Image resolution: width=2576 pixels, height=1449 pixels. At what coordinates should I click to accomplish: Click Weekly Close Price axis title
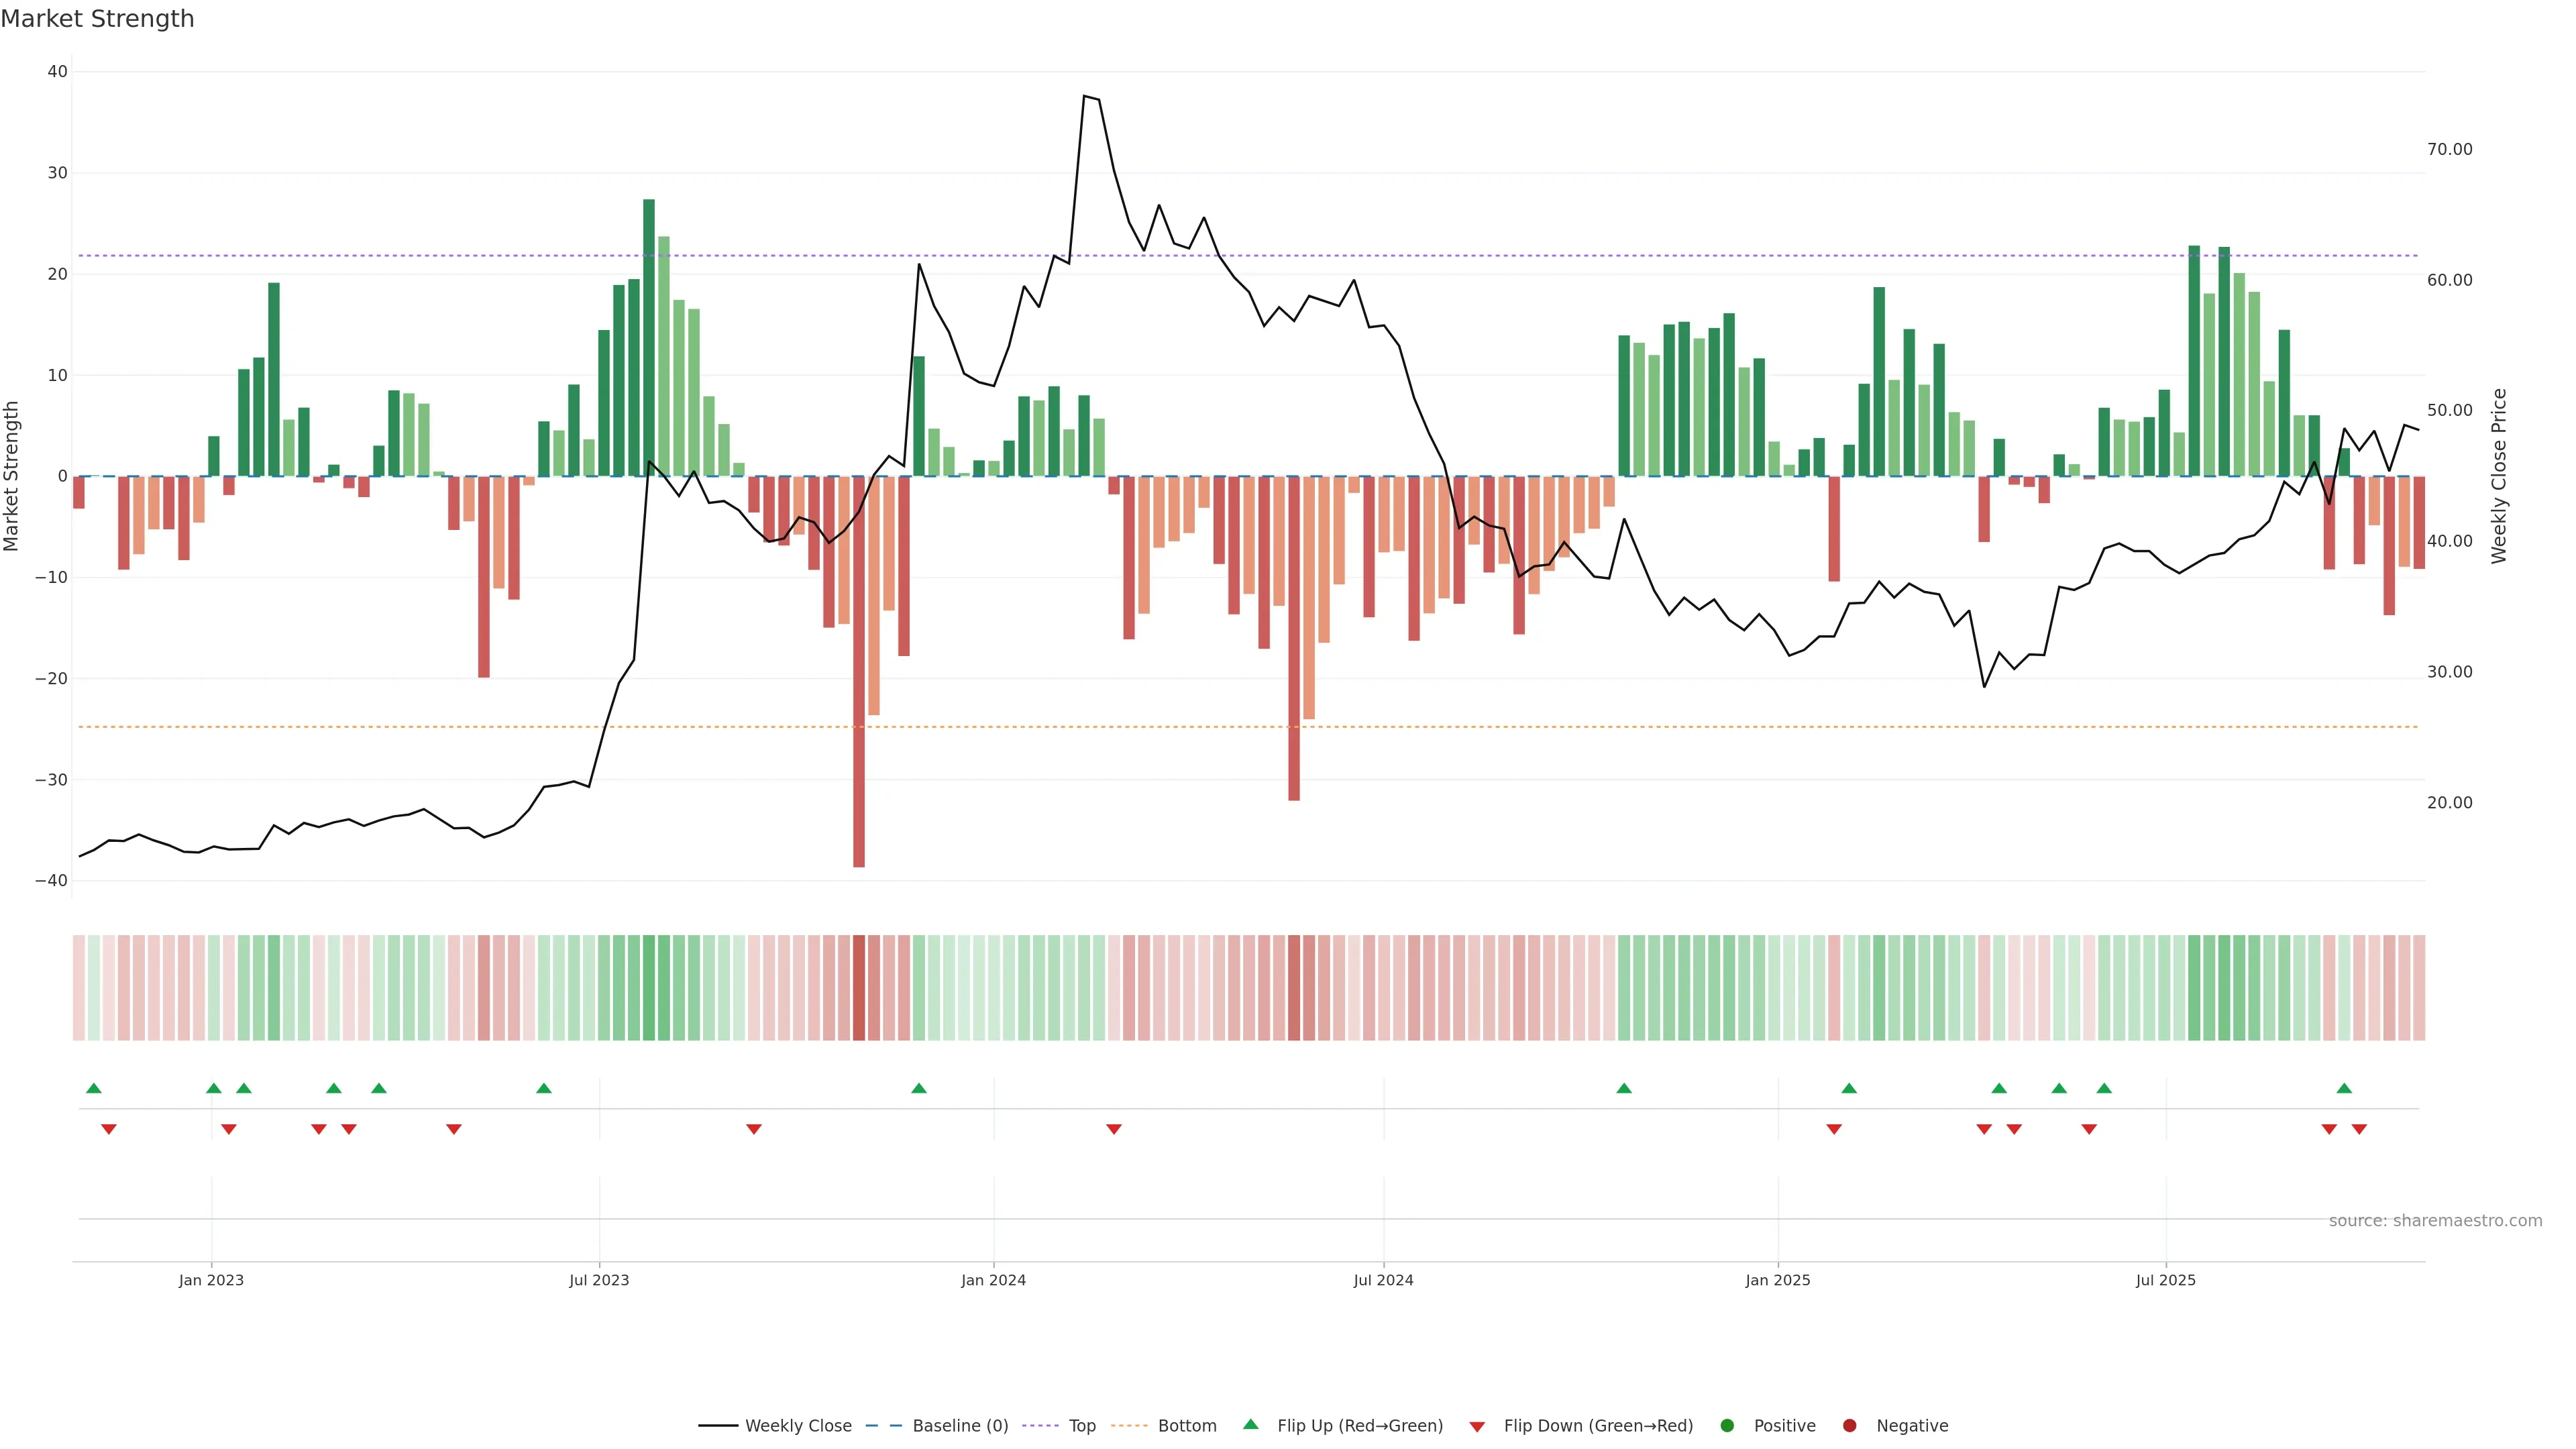[2499, 476]
